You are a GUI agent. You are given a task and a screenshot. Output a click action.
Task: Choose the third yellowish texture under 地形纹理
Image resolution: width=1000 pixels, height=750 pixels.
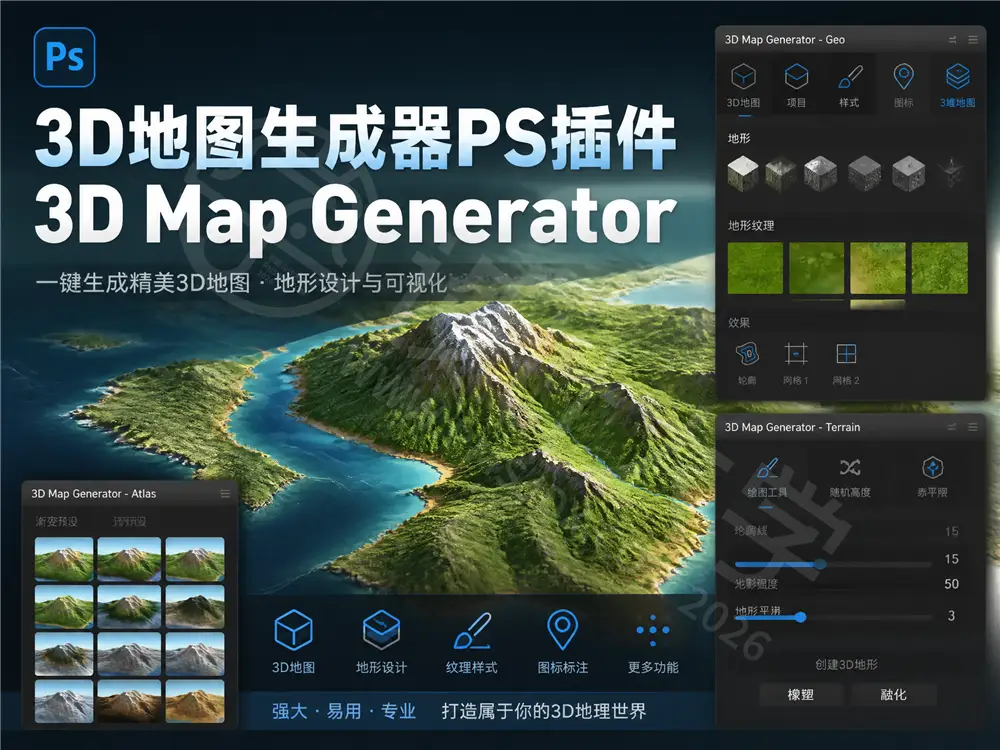(878, 268)
